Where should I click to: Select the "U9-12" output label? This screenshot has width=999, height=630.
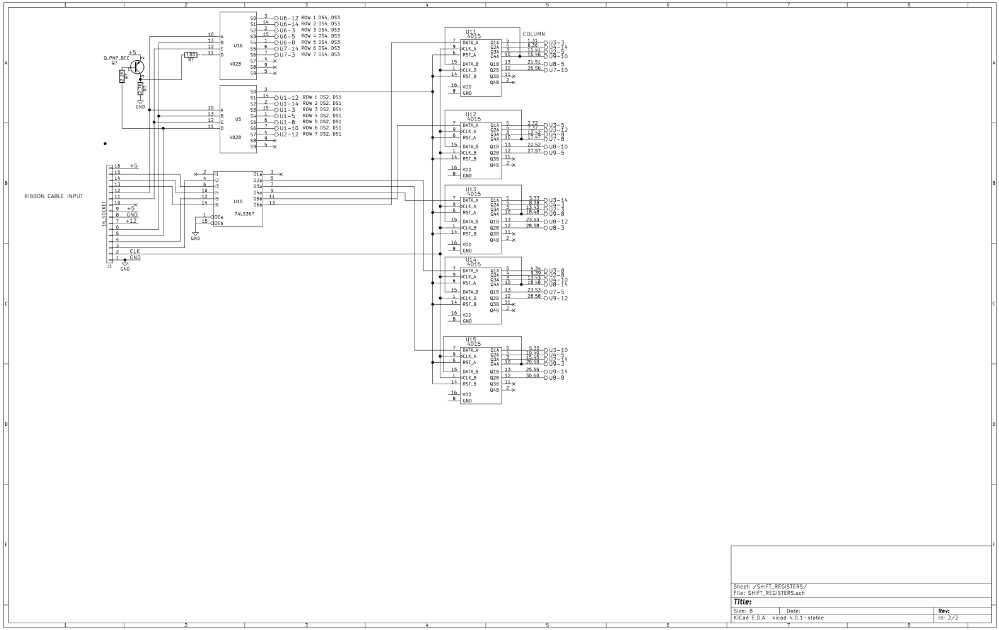[x=557, y=298]
